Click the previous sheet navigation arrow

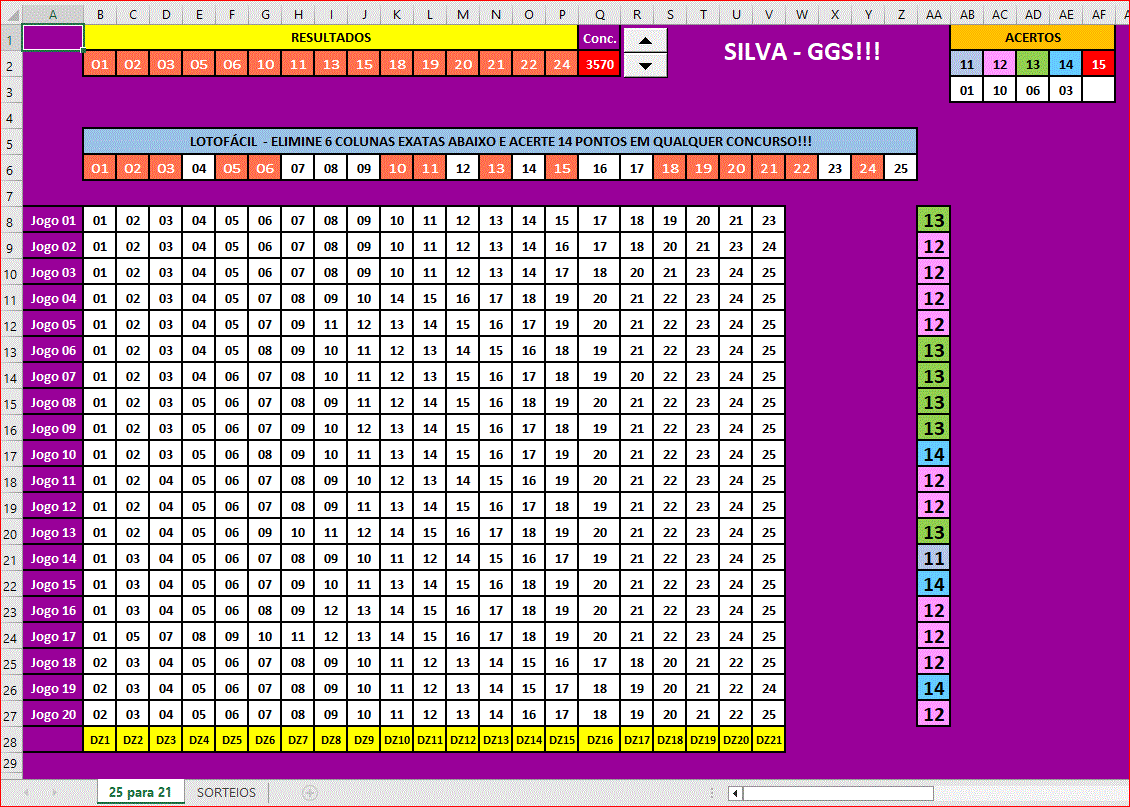click(27, 793)
